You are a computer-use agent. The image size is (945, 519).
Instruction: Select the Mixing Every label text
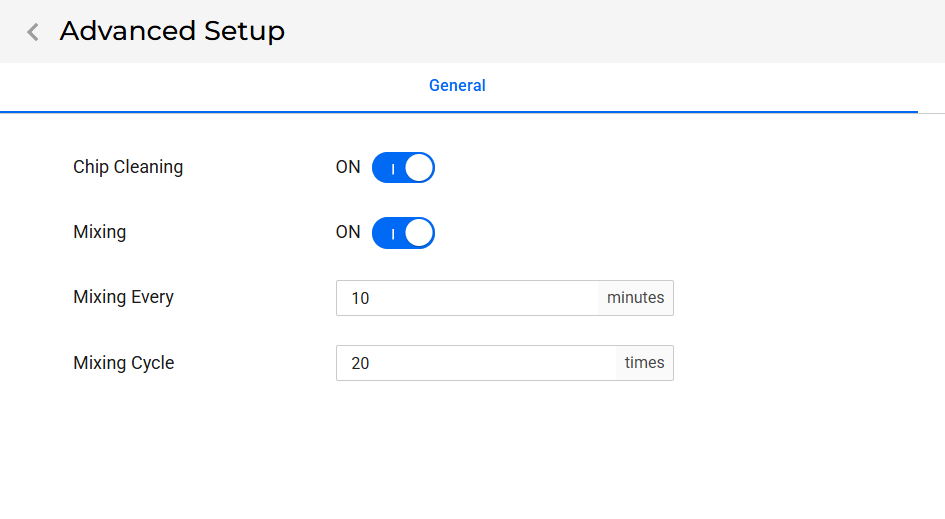coord(124,297)
